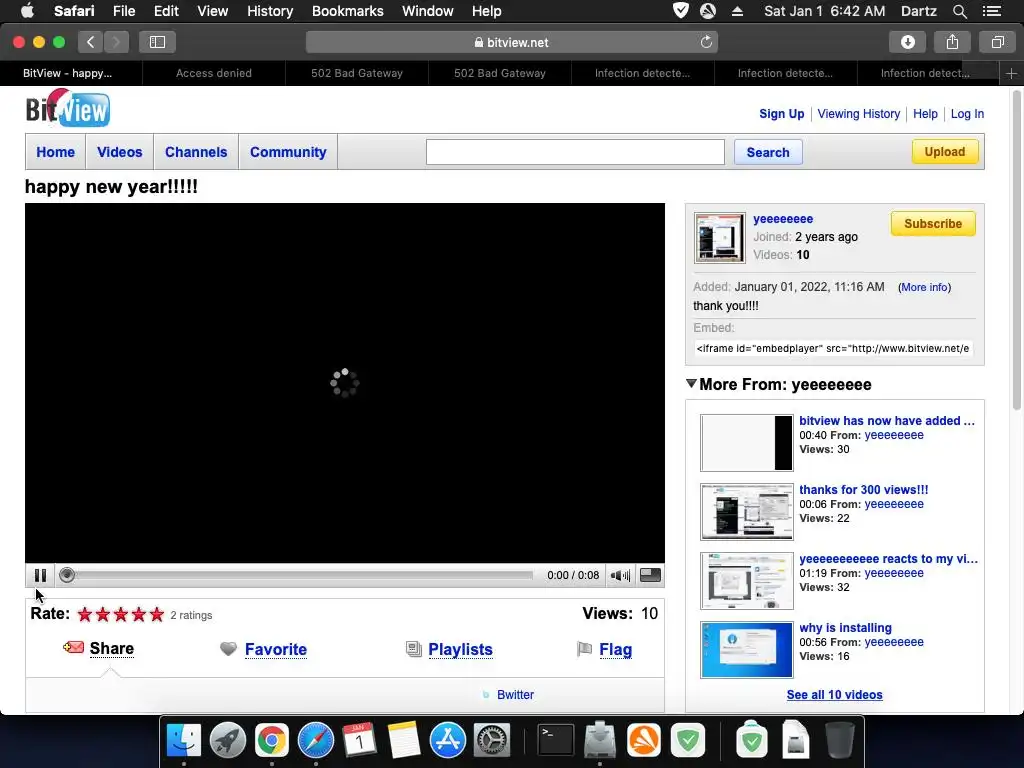Screen dimensions: 1024x768
Task: Open Terminal from the Dock
Action: (x=555, y=741)
